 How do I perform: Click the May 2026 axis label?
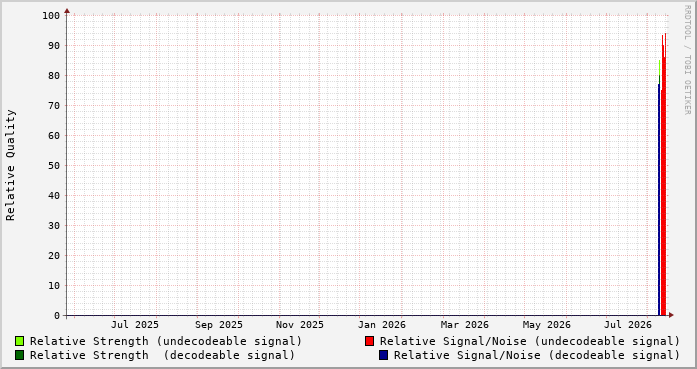point(546,325)
